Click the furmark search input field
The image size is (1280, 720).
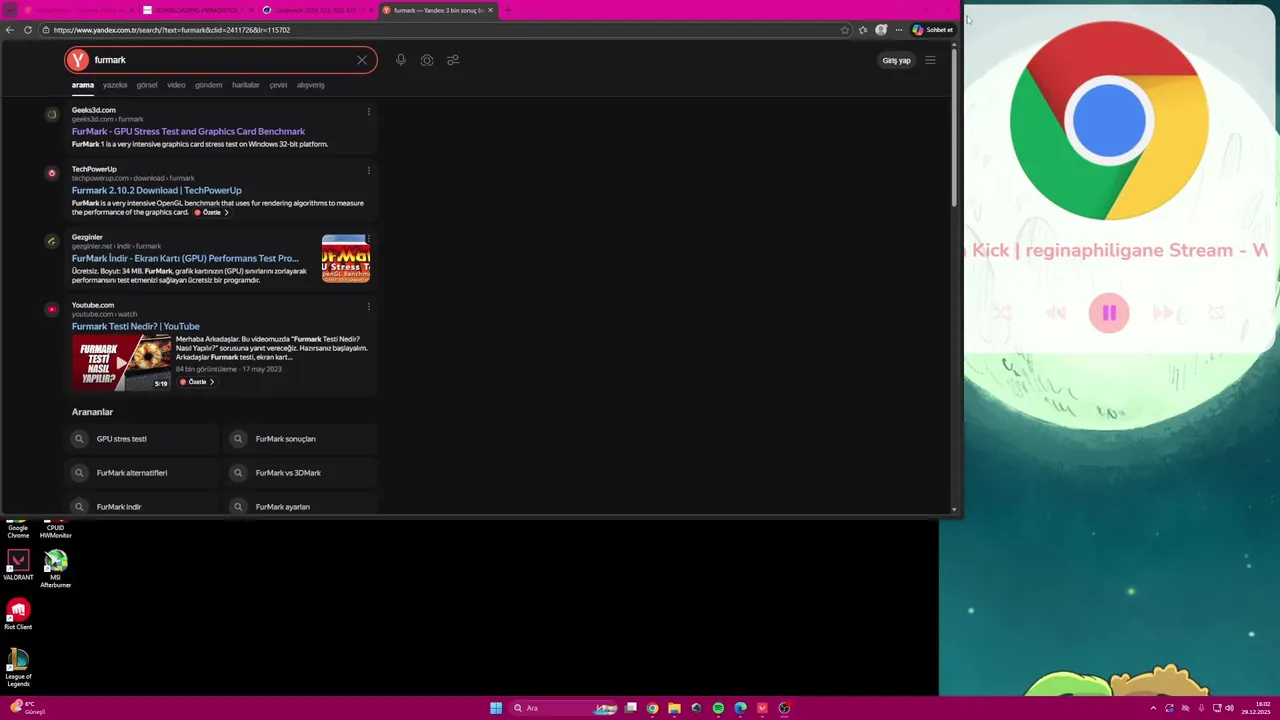(x=220, y=60)
